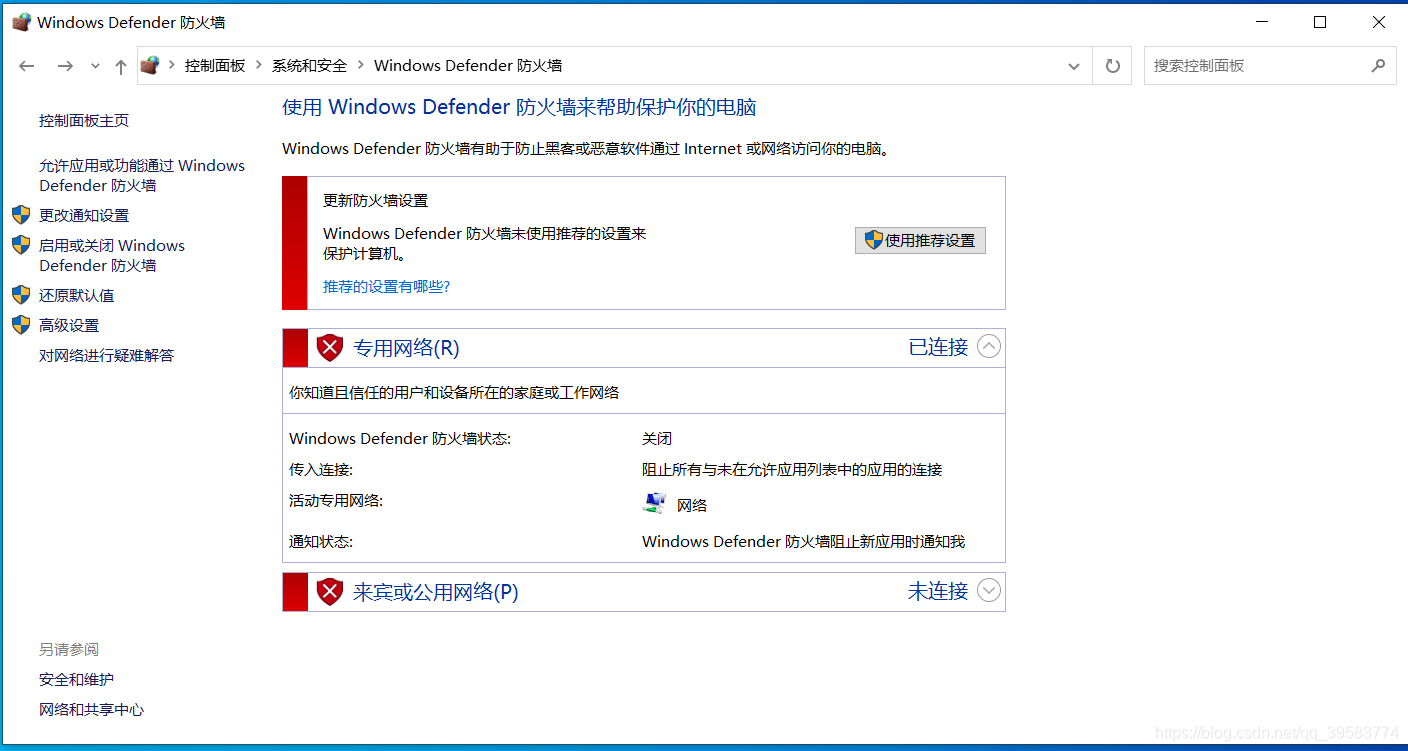Close the firewall window

[1379, 22]
